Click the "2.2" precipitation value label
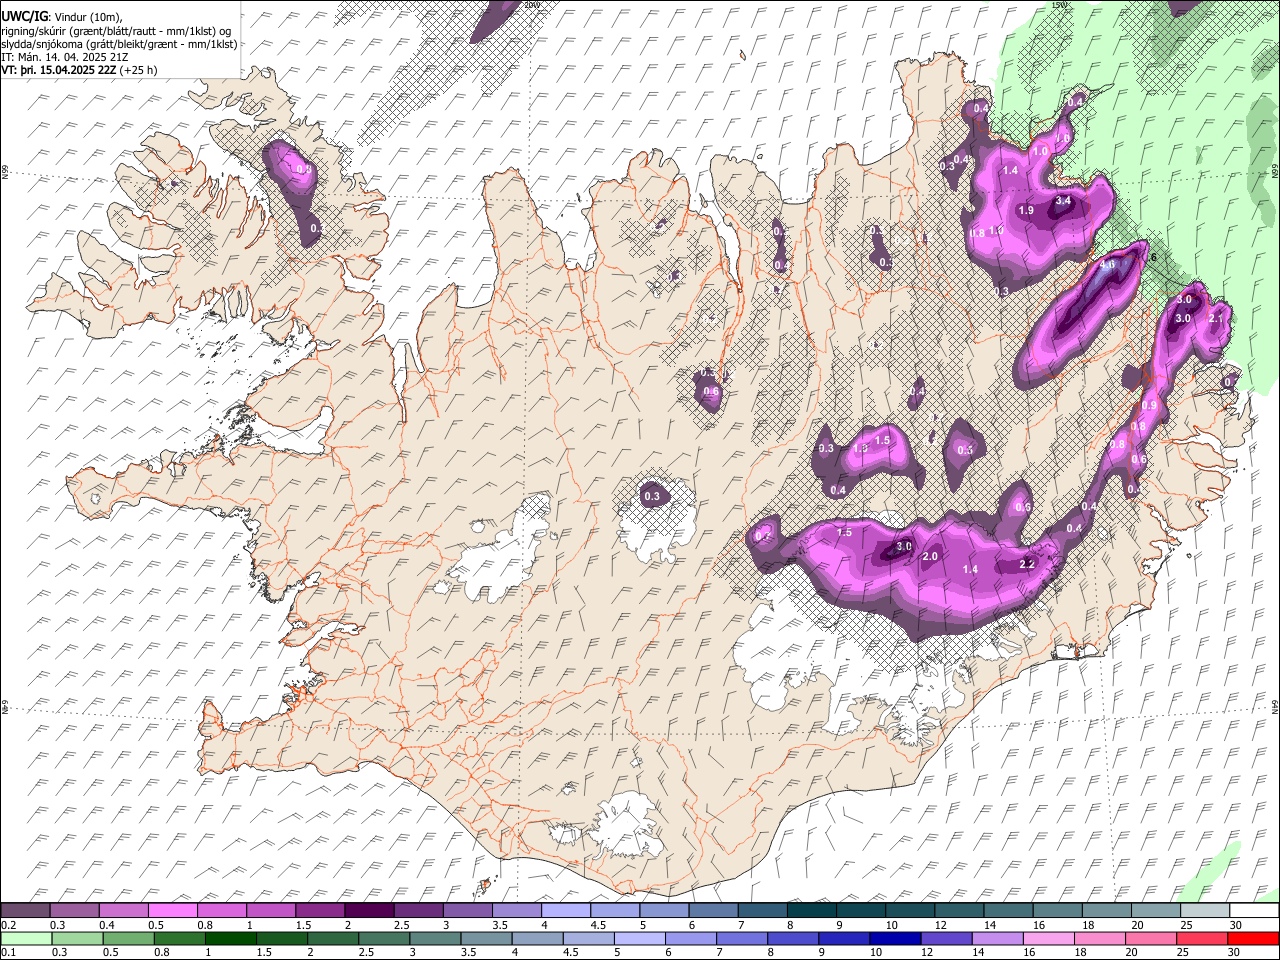Screen dimensions: 1280x960 coord(1026,564)
